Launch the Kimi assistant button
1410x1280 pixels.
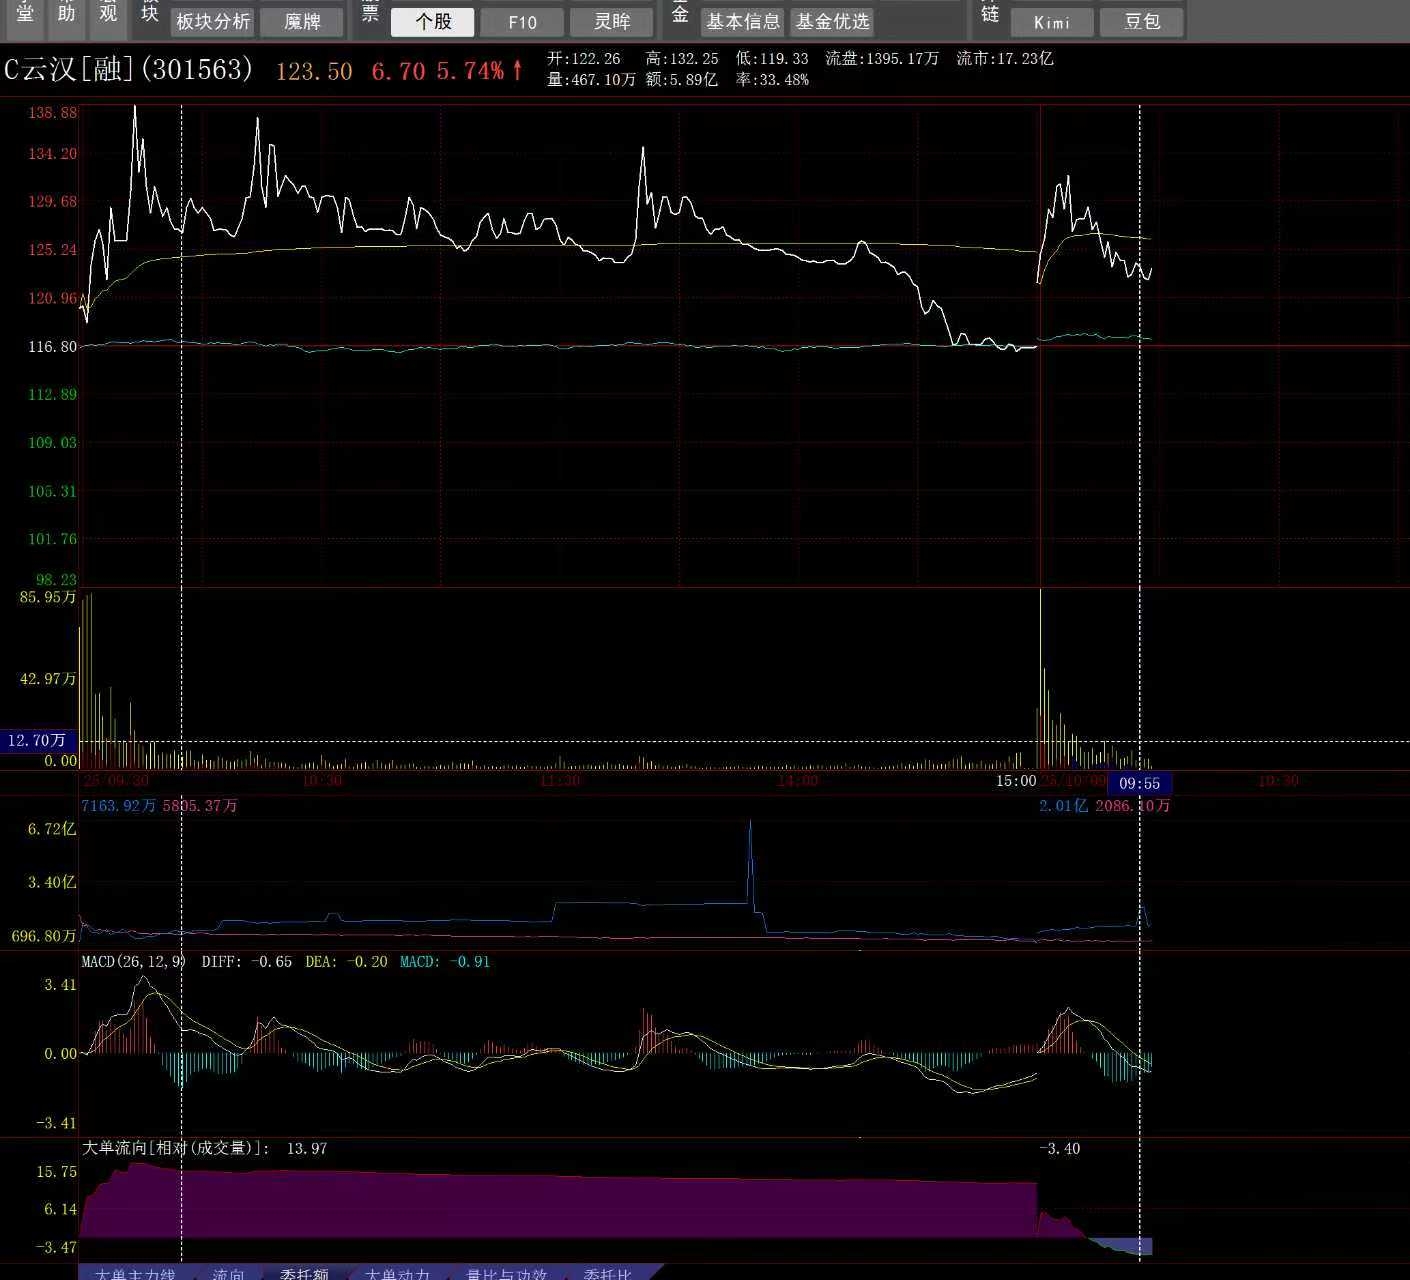tap(1052, 22)
